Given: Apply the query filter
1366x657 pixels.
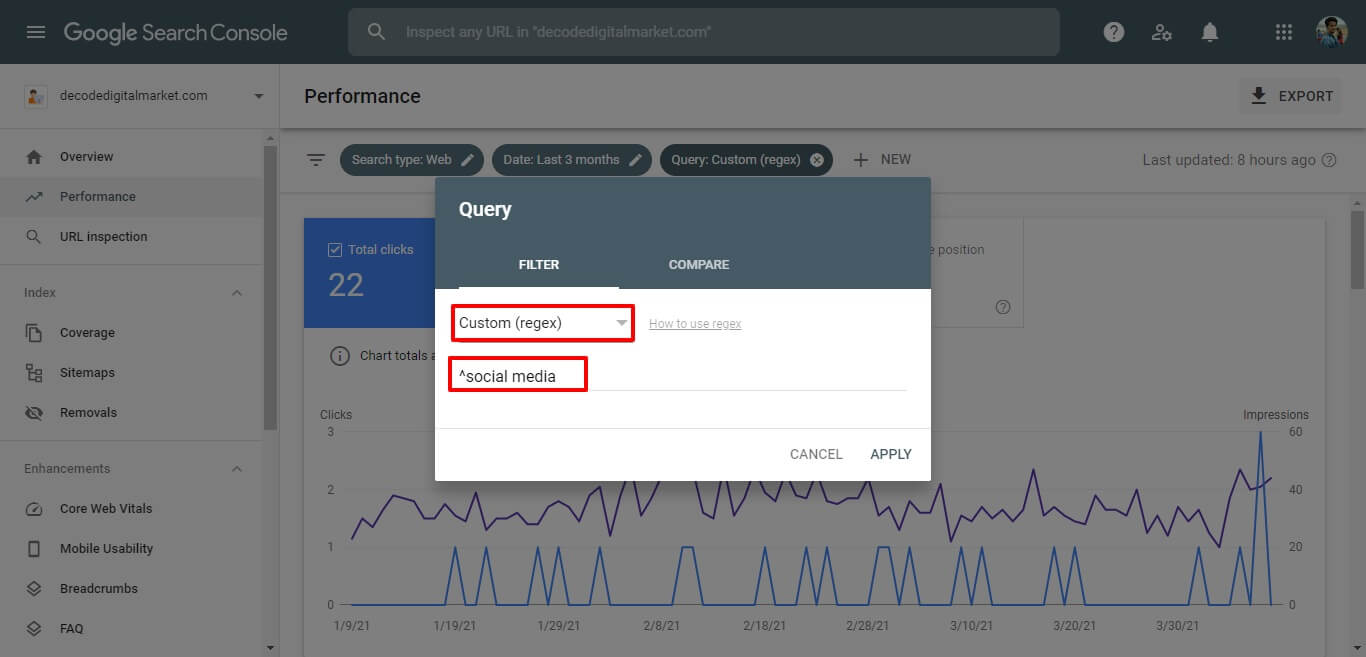Looking at the screenshot, I should point(889,453).
